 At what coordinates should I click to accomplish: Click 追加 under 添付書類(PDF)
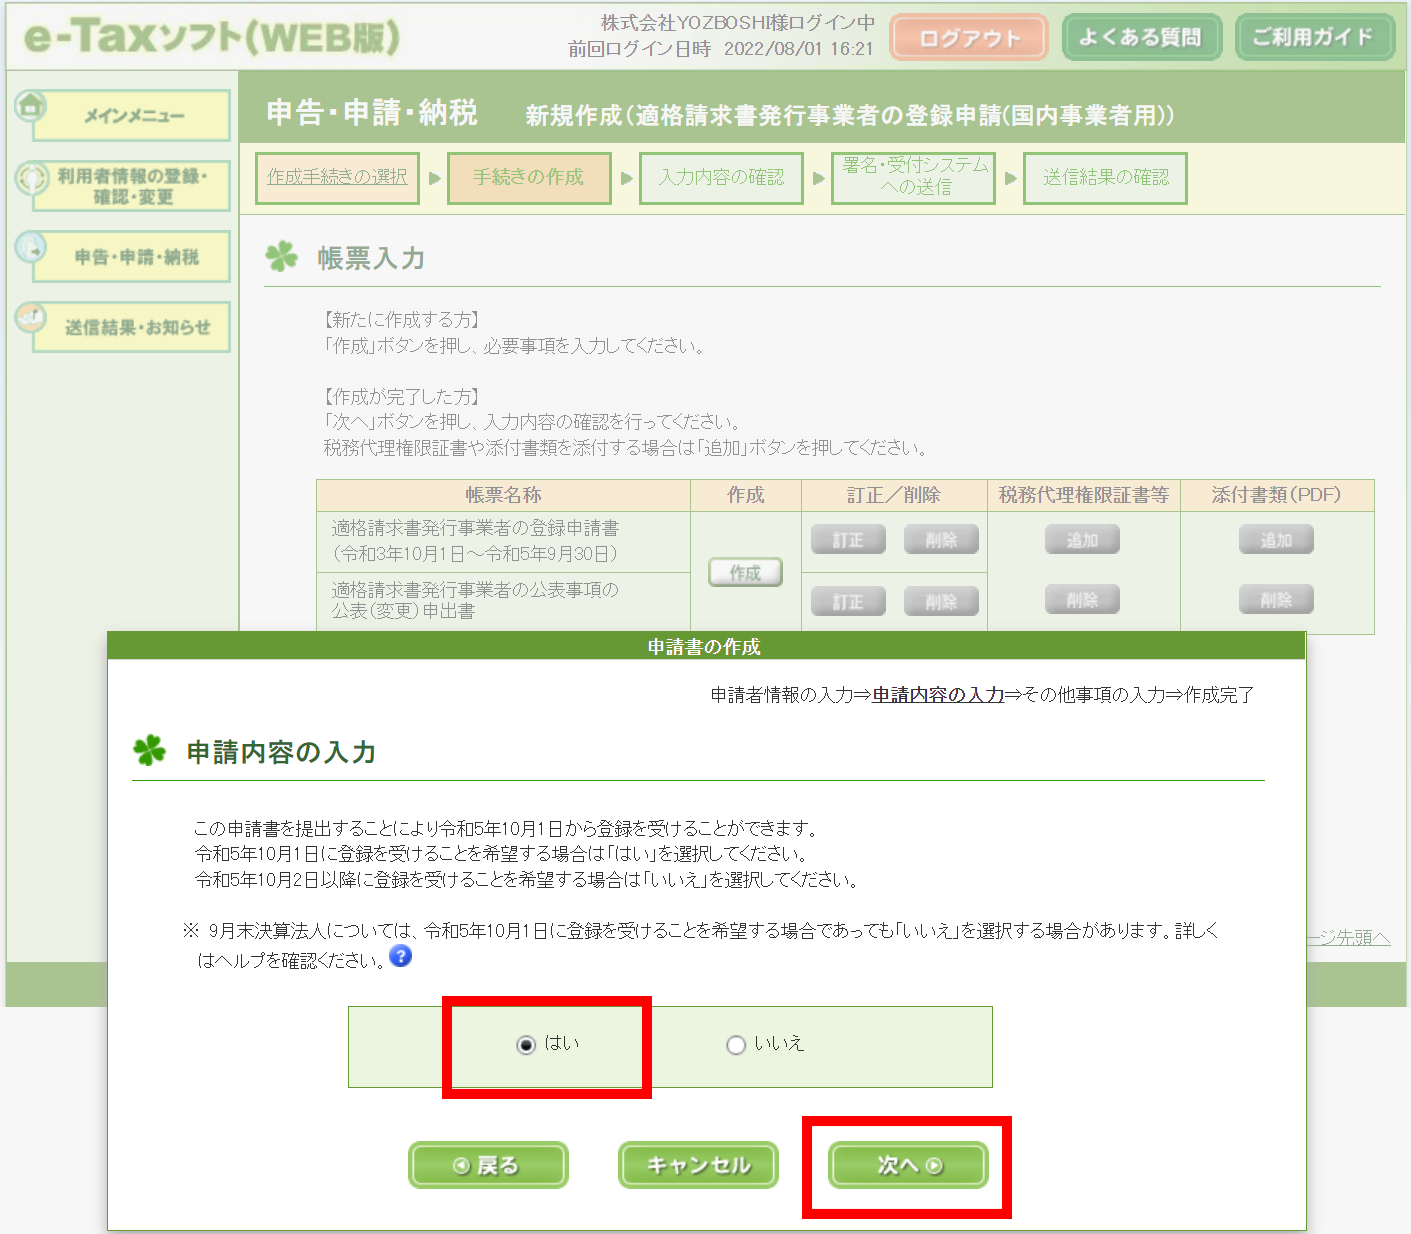point(1276,540)
